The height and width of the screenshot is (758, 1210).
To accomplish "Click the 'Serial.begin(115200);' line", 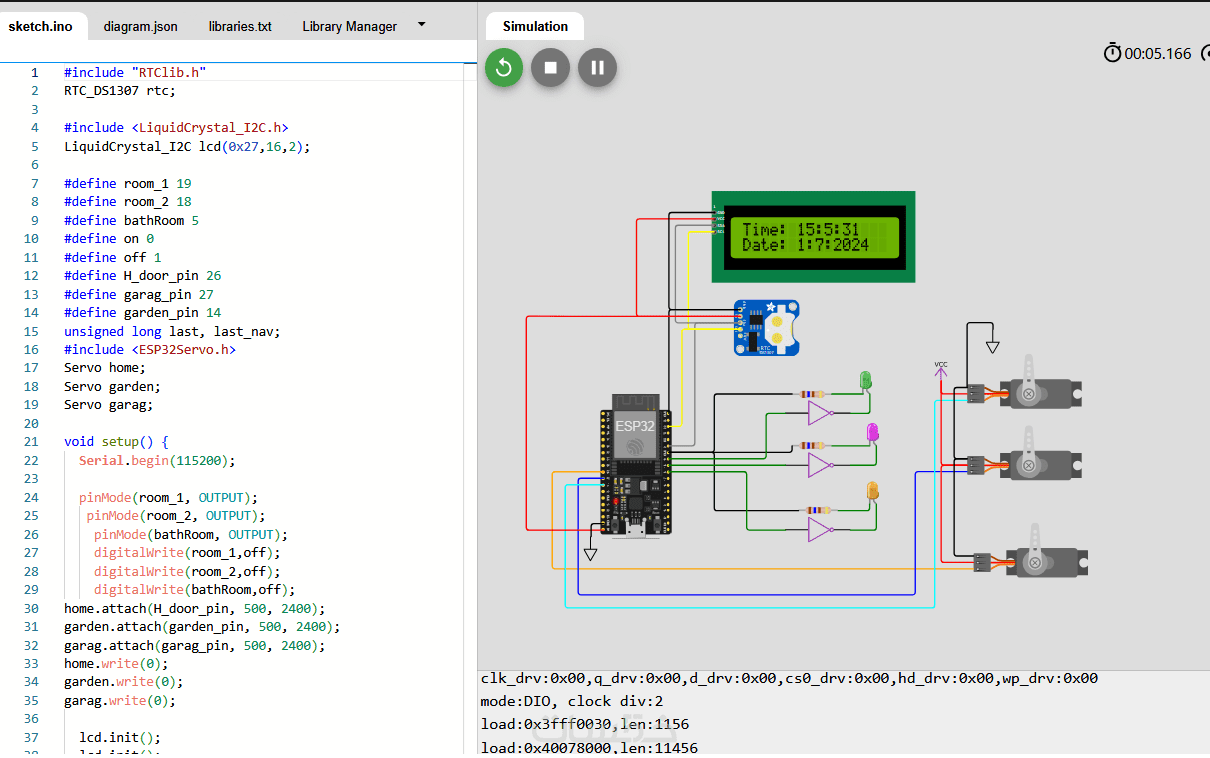I will (157, 460).
